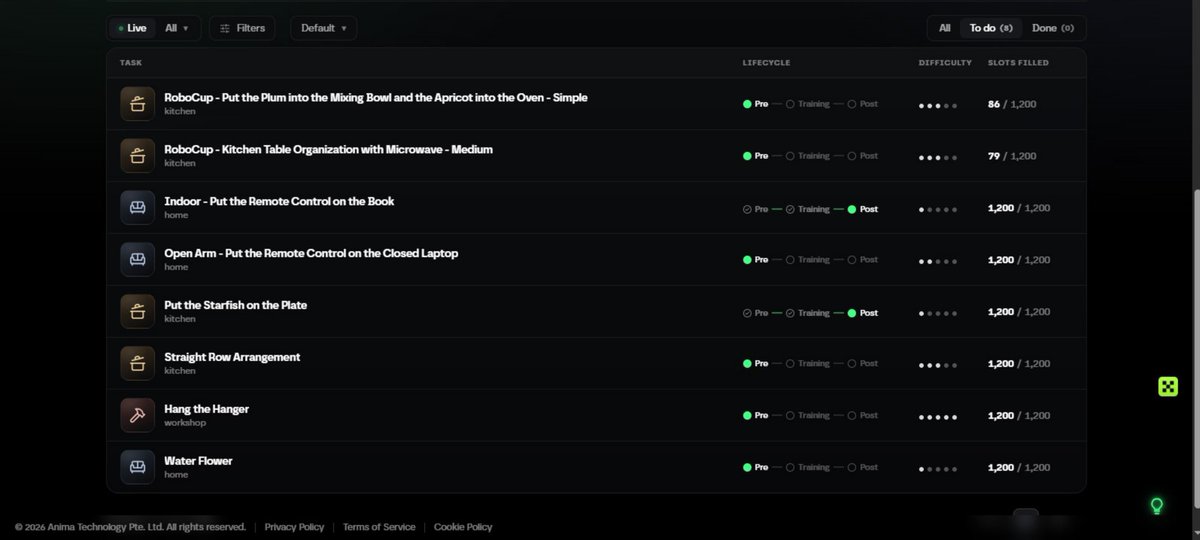Click the Post stage in Water Flower row
The image size is (1200, 540).
pos(862,467)
